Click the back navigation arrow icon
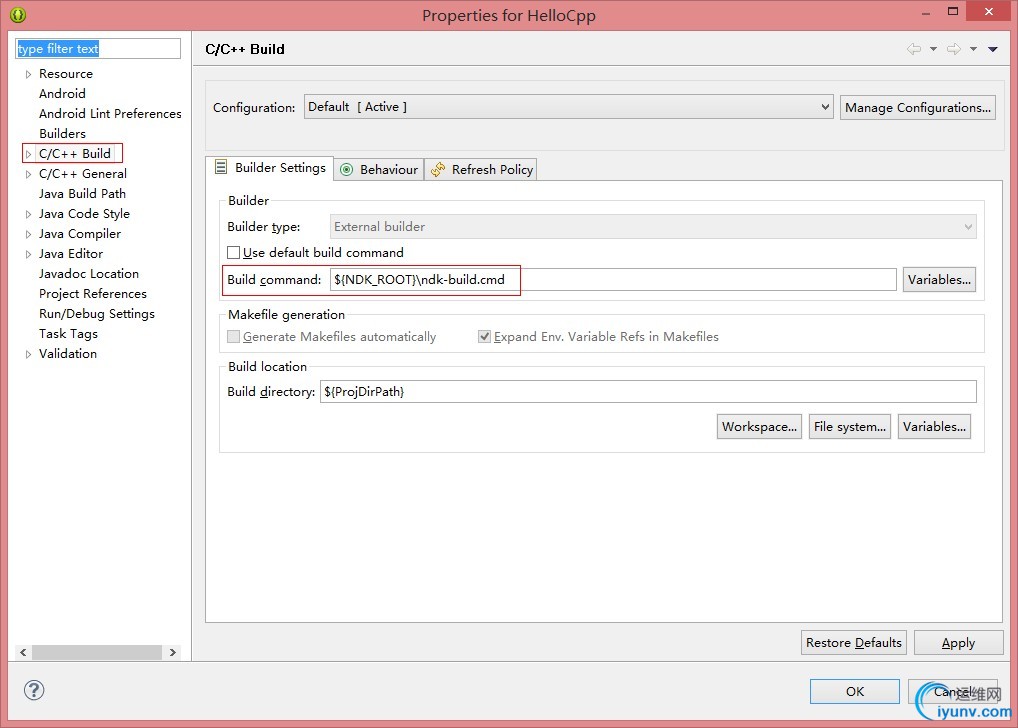The image size is (1018, 728). (x=913, y=49)
